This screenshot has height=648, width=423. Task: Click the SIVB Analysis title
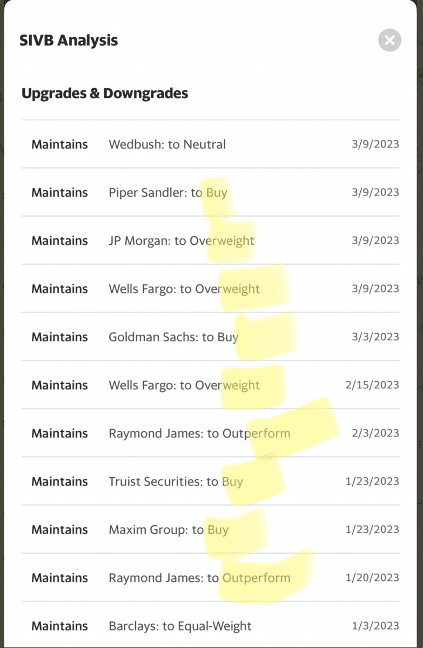[x=69, y=40]
